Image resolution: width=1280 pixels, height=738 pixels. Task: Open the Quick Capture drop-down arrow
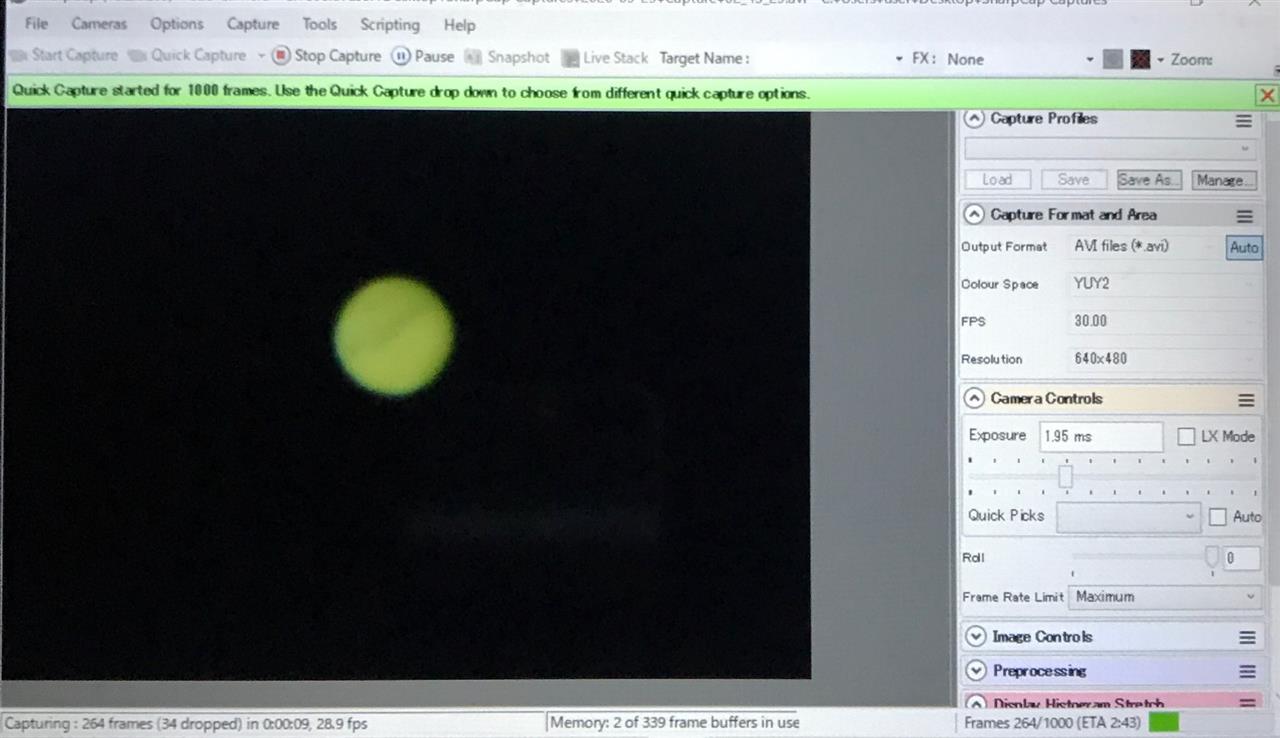click(x=261, y=56)
